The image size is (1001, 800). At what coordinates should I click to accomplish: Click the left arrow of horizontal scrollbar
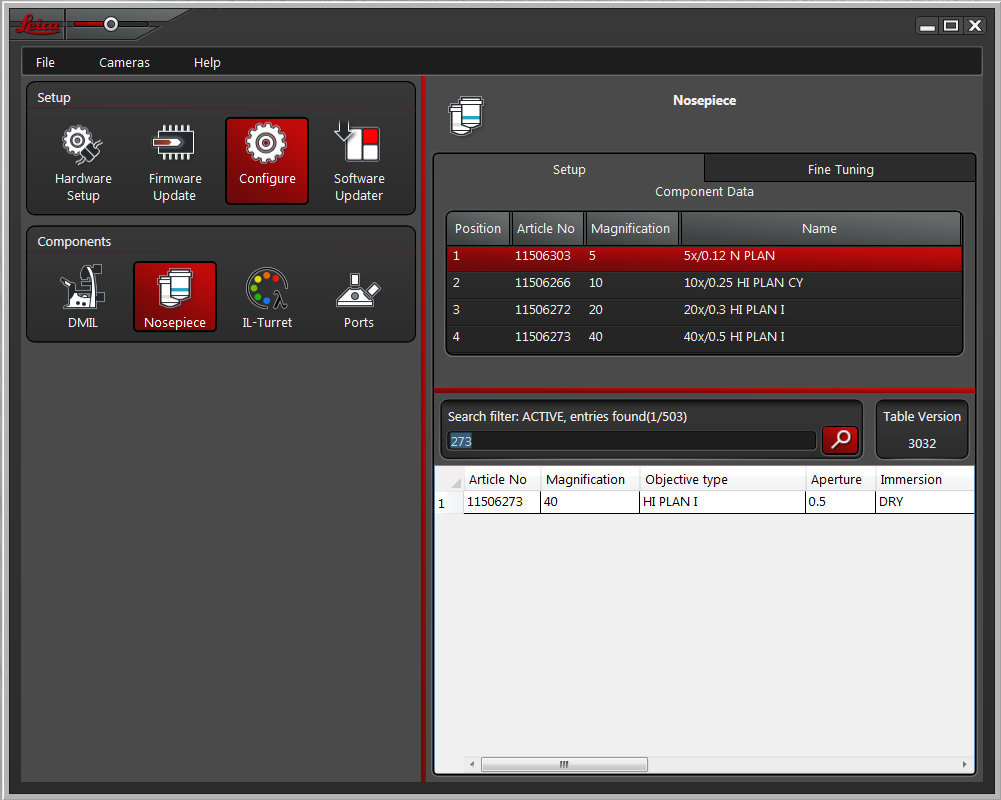(472, 764)
